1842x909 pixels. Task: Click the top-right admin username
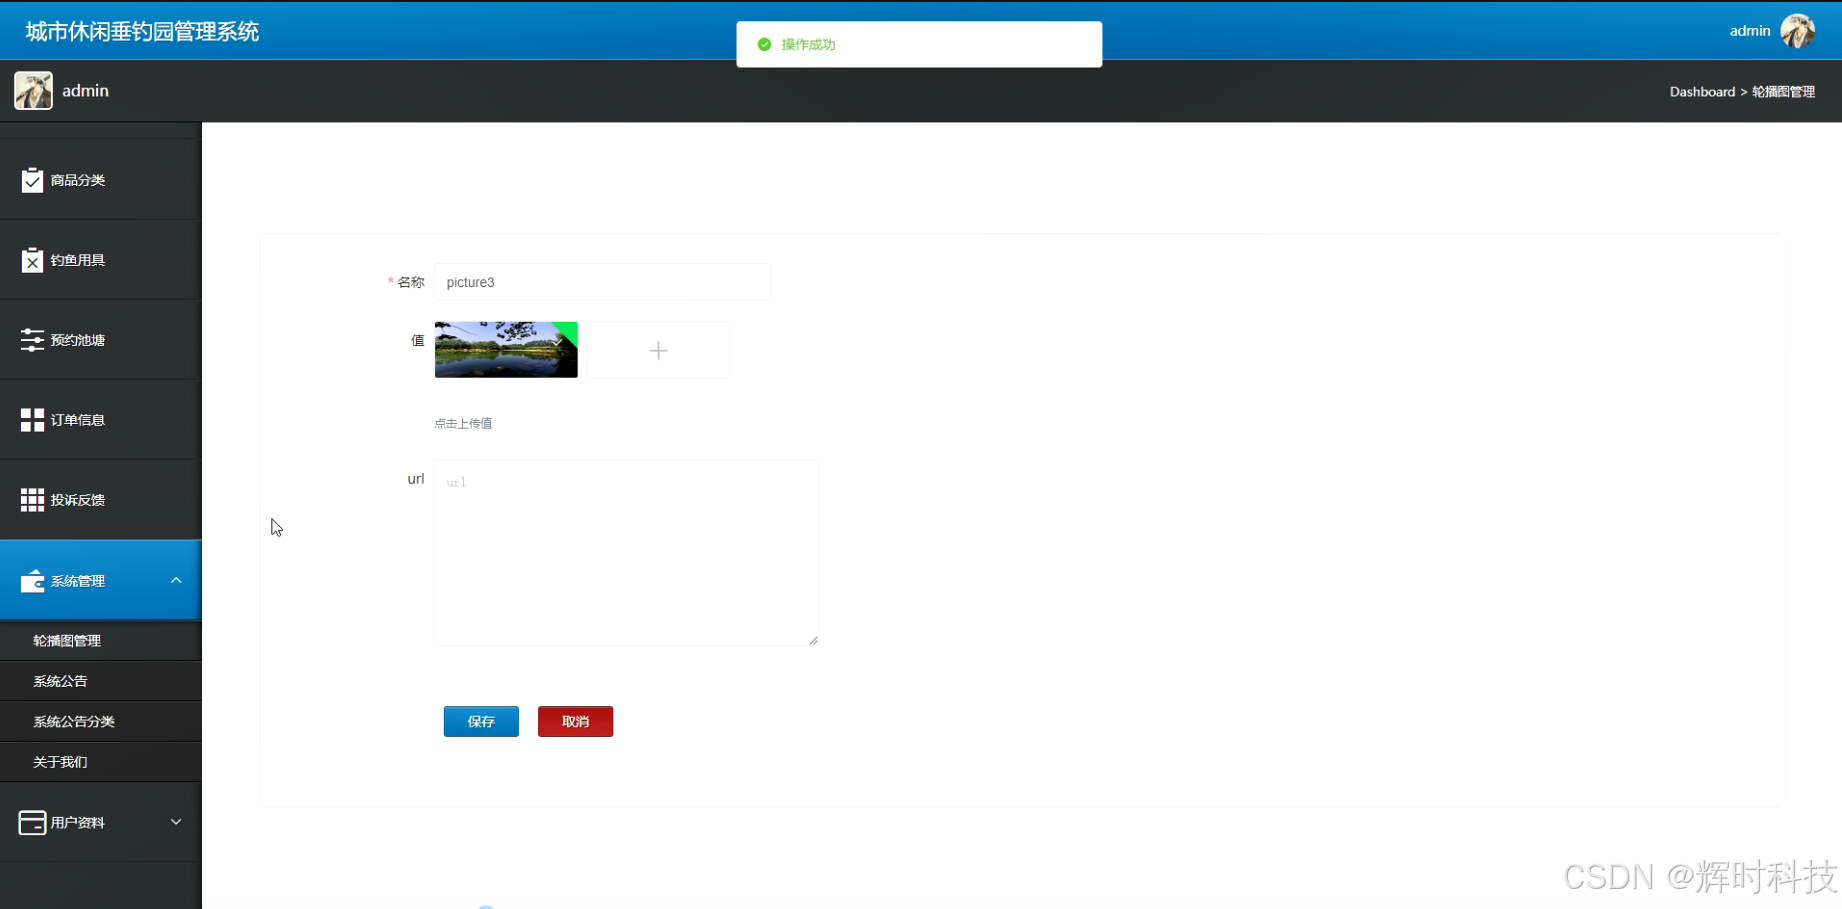point(1750,31)
